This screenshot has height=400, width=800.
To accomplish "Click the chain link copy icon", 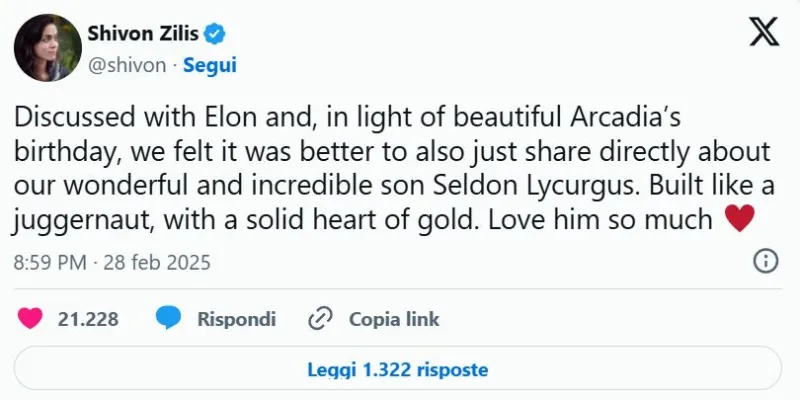I will pyautogui.click(x=320, y=319).
